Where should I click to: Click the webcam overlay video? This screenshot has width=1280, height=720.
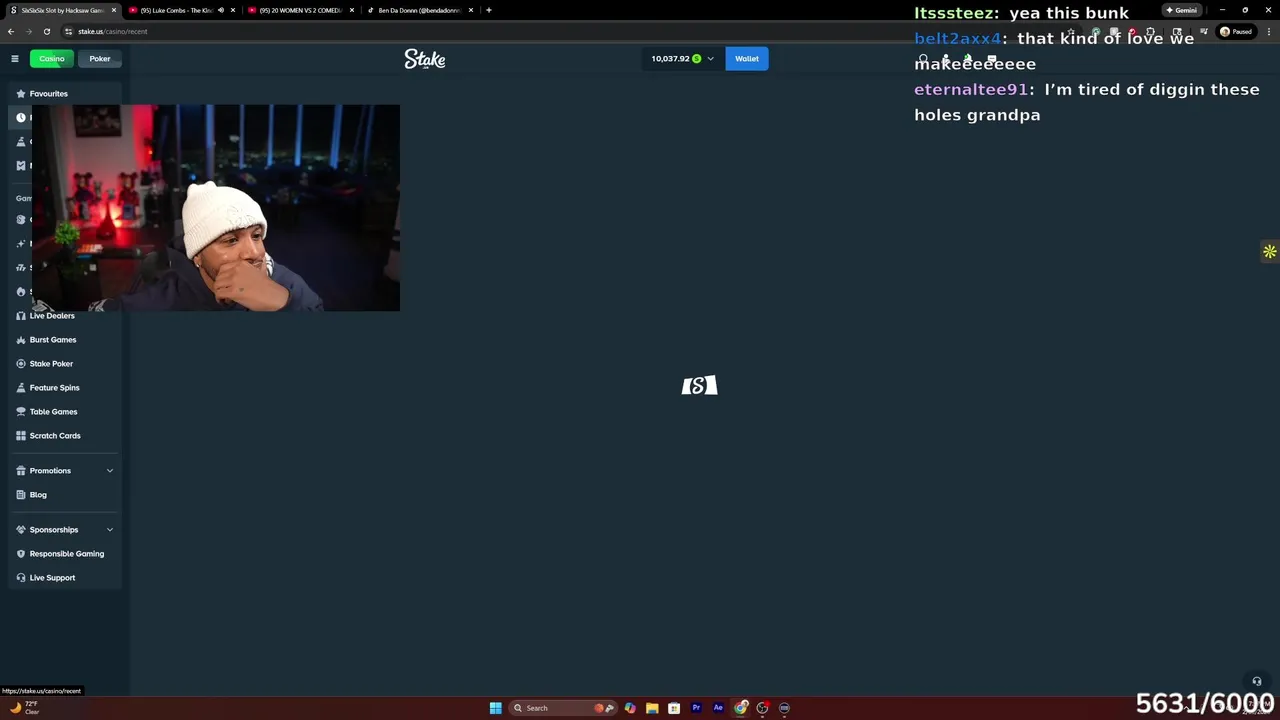click(216, 208)
